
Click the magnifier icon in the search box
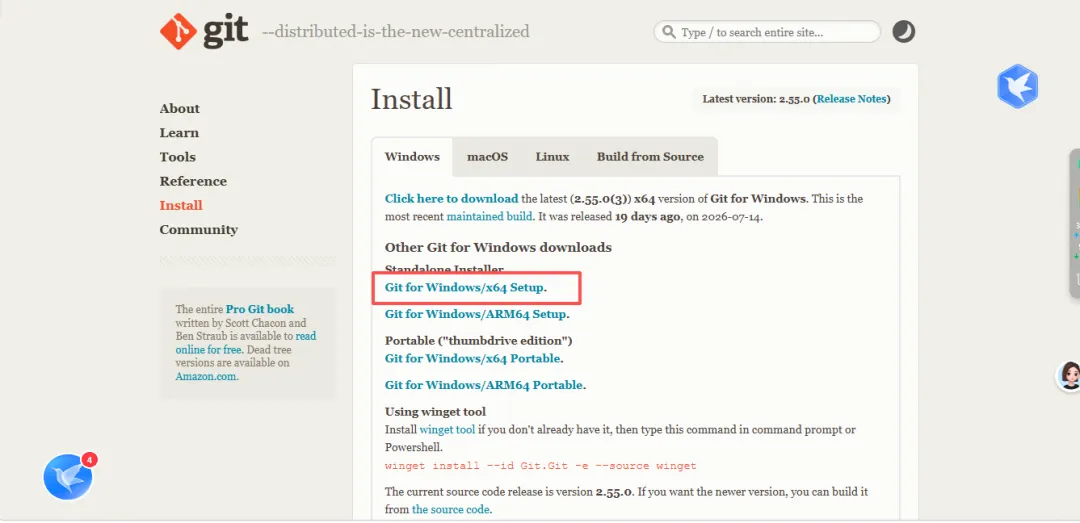pyautogui.click(x=668, y=32)
